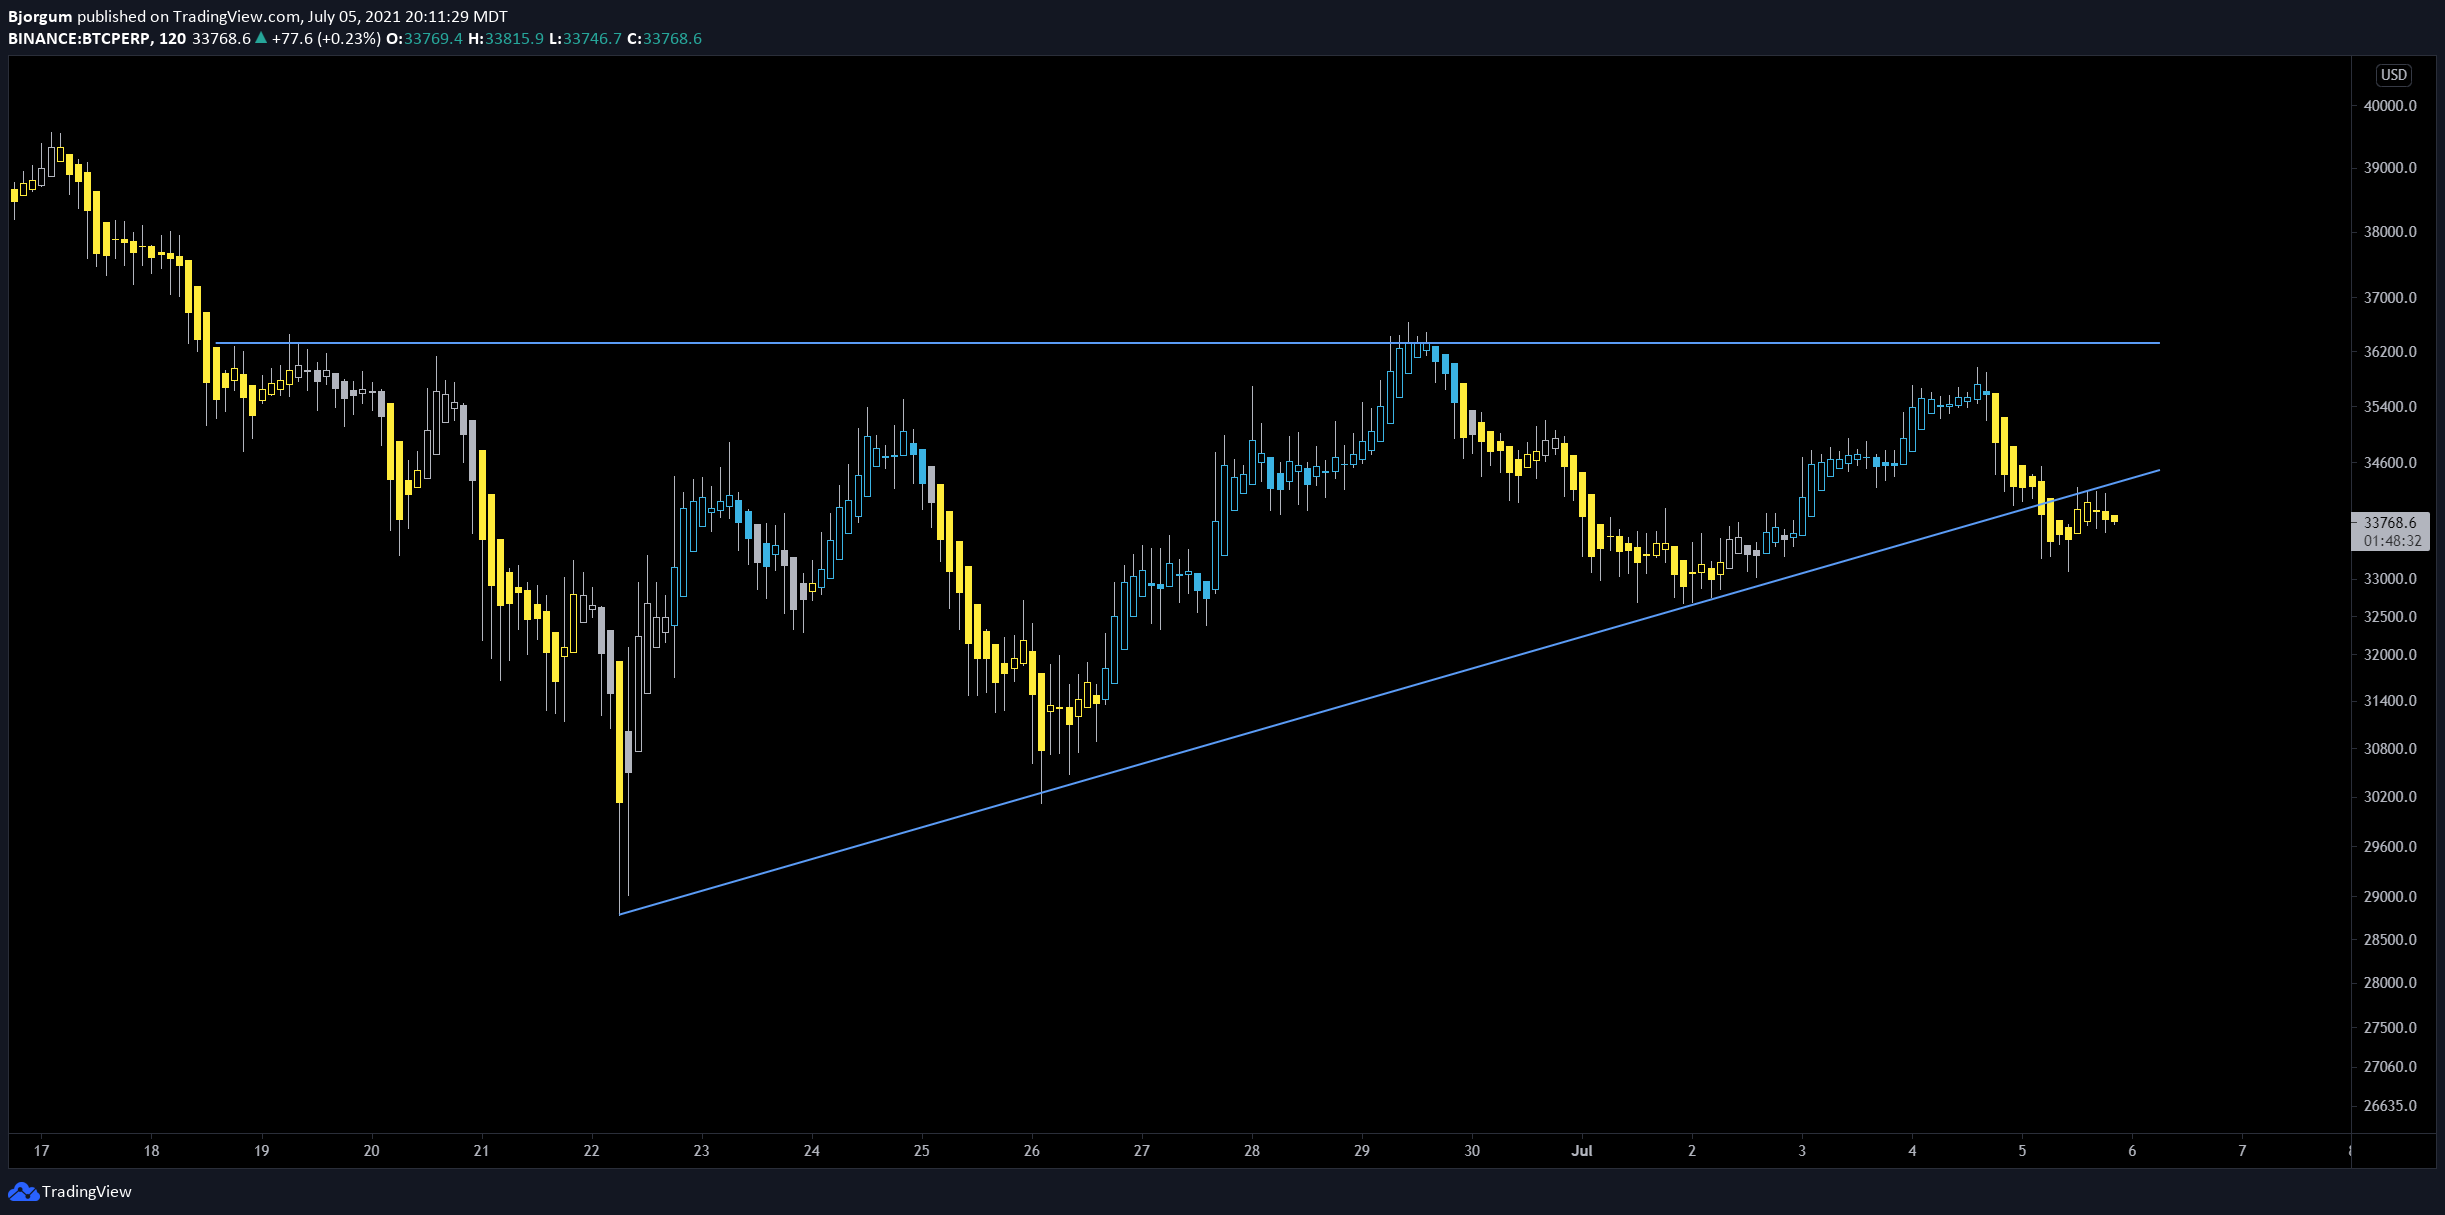Click date 5 on the time axis
The height and width of the screenshot is (1215, 2445).
click(2022, 1151)
